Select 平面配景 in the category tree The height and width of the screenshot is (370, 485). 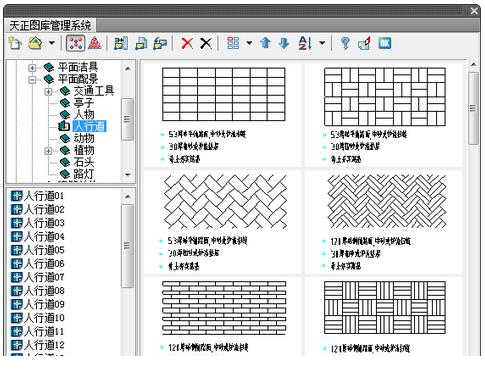[78, 79]
